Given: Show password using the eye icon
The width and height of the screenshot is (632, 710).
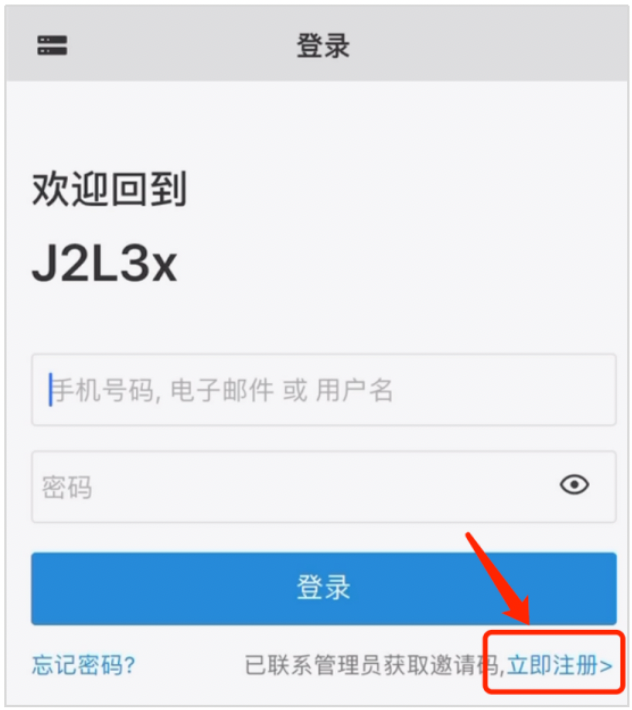Looking at the screenshot, I should pos(574,485).
